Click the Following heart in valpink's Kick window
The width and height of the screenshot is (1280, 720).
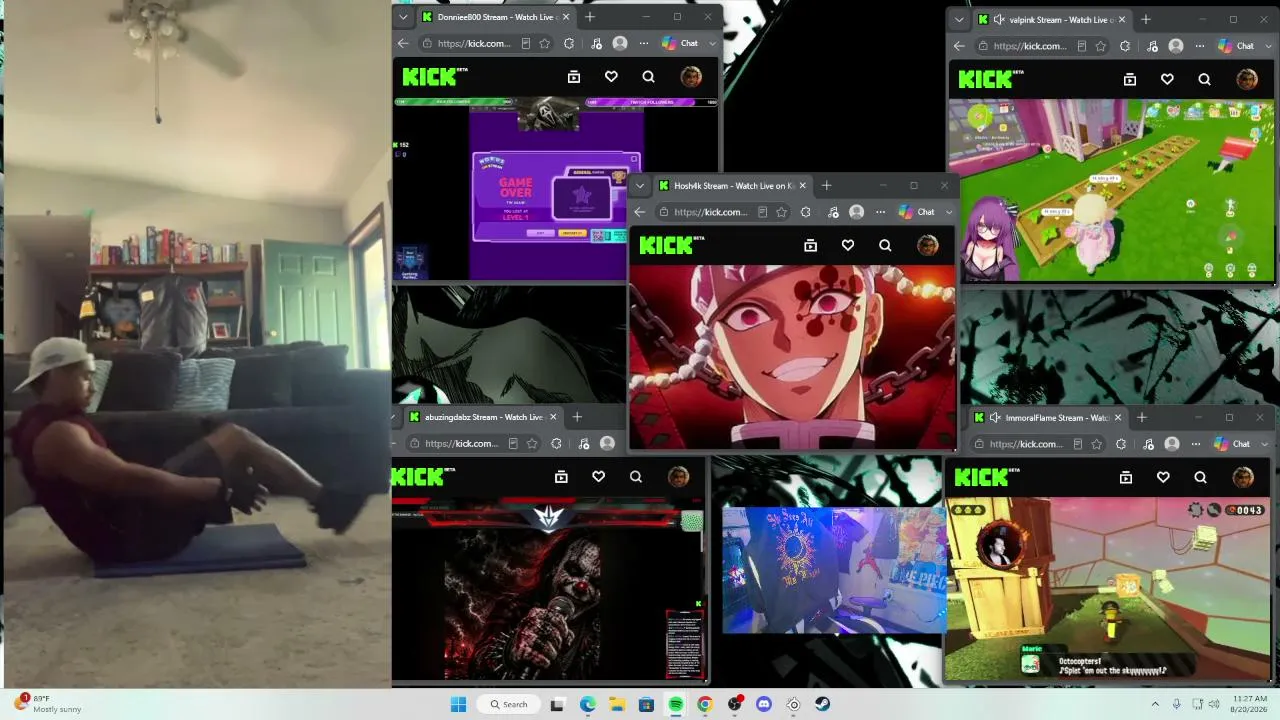1167,79
